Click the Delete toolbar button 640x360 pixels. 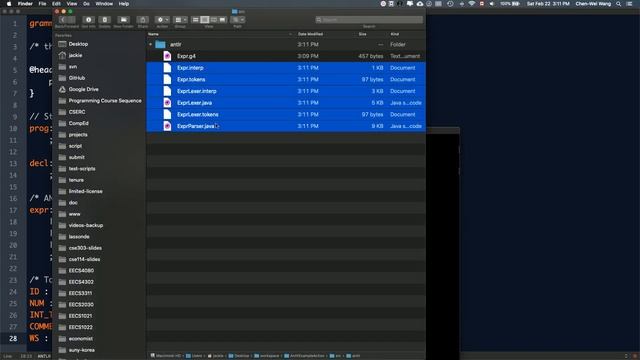click(x=104, y=20)
